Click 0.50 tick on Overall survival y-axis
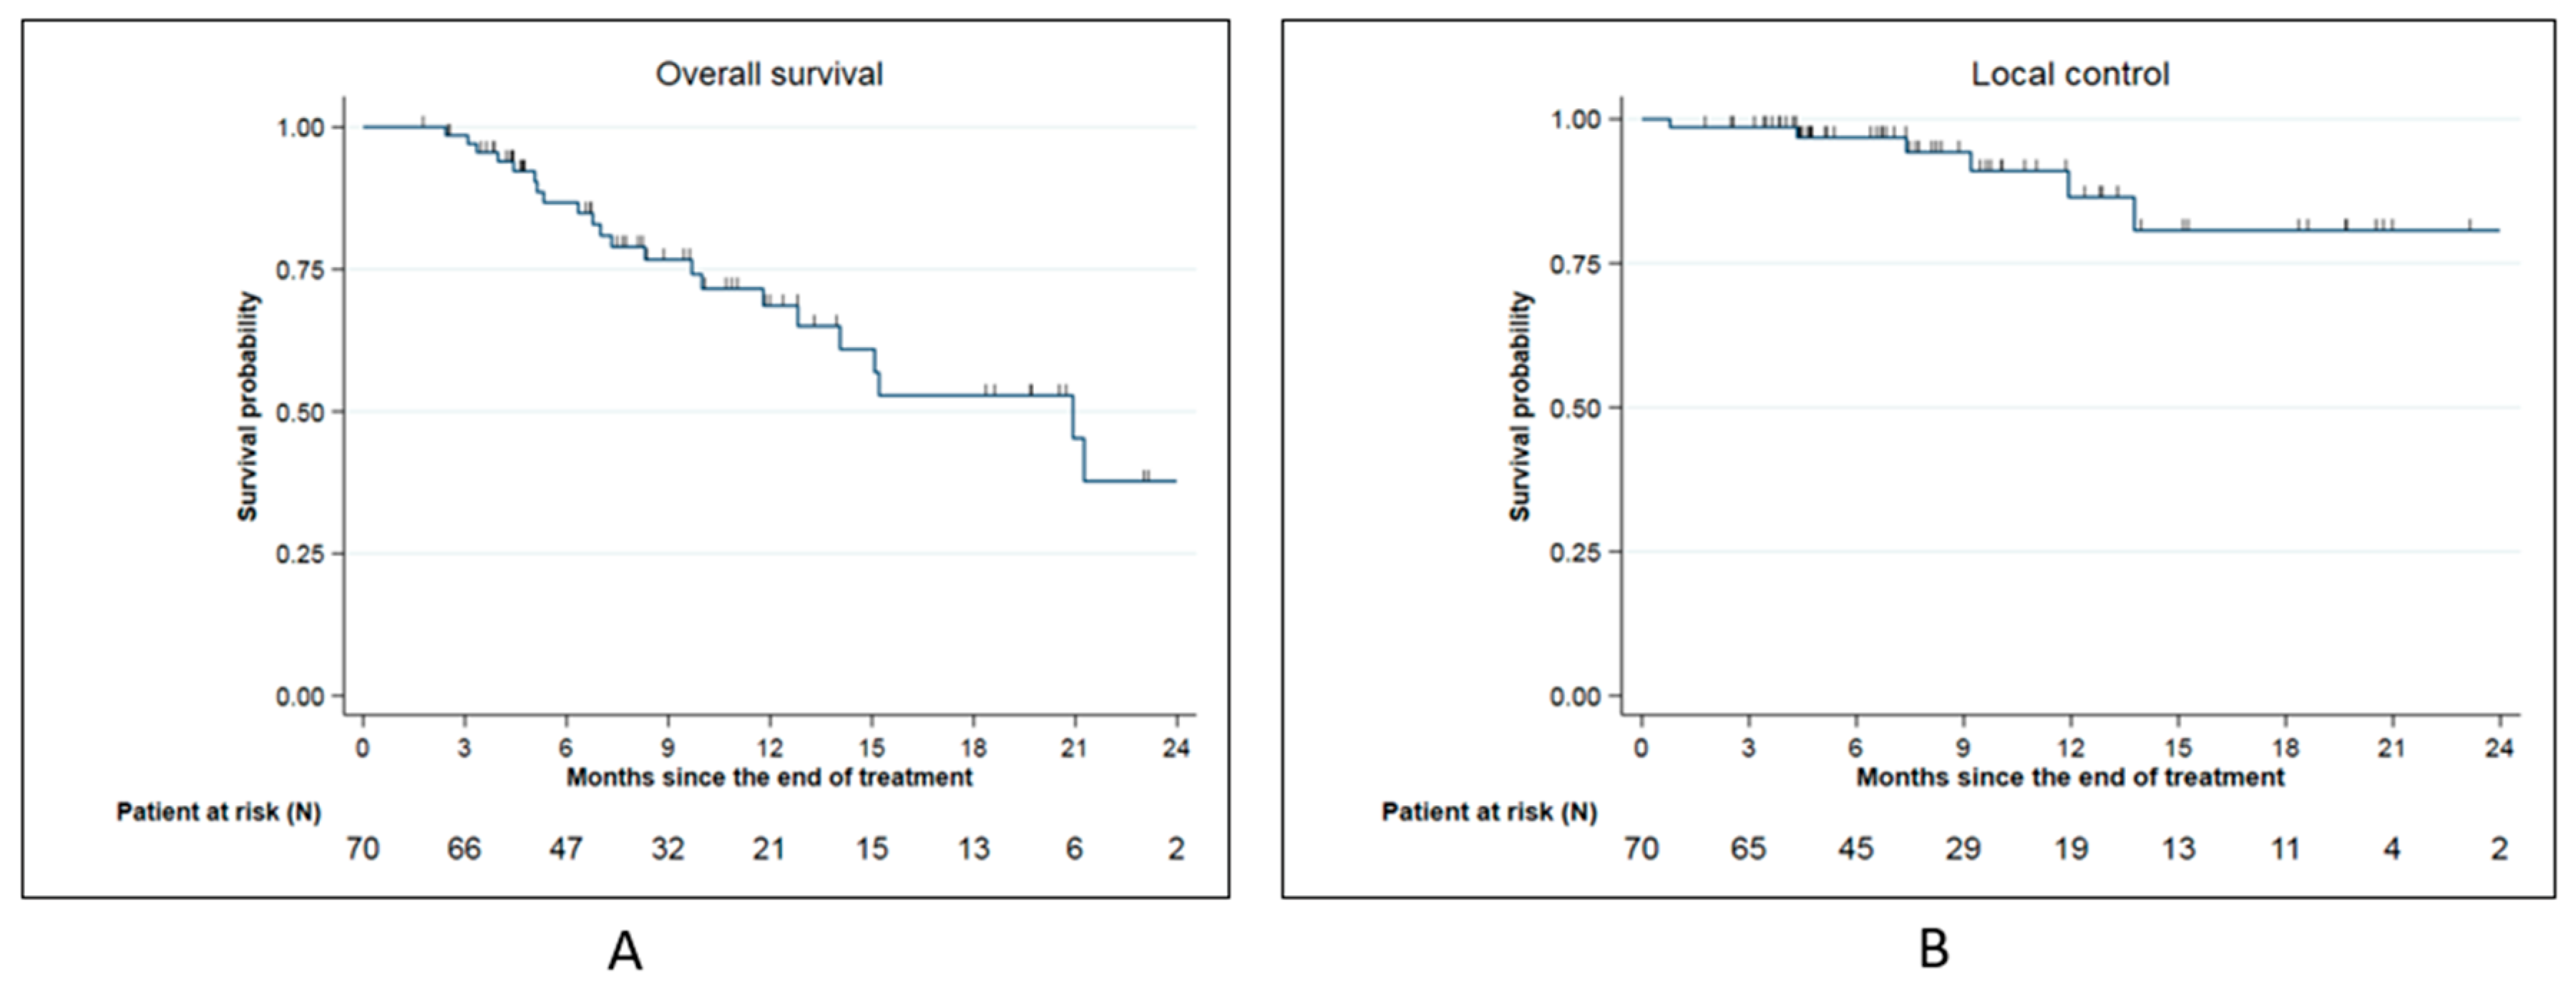This screenshot has width=2576, height=989. click(300, 412)
